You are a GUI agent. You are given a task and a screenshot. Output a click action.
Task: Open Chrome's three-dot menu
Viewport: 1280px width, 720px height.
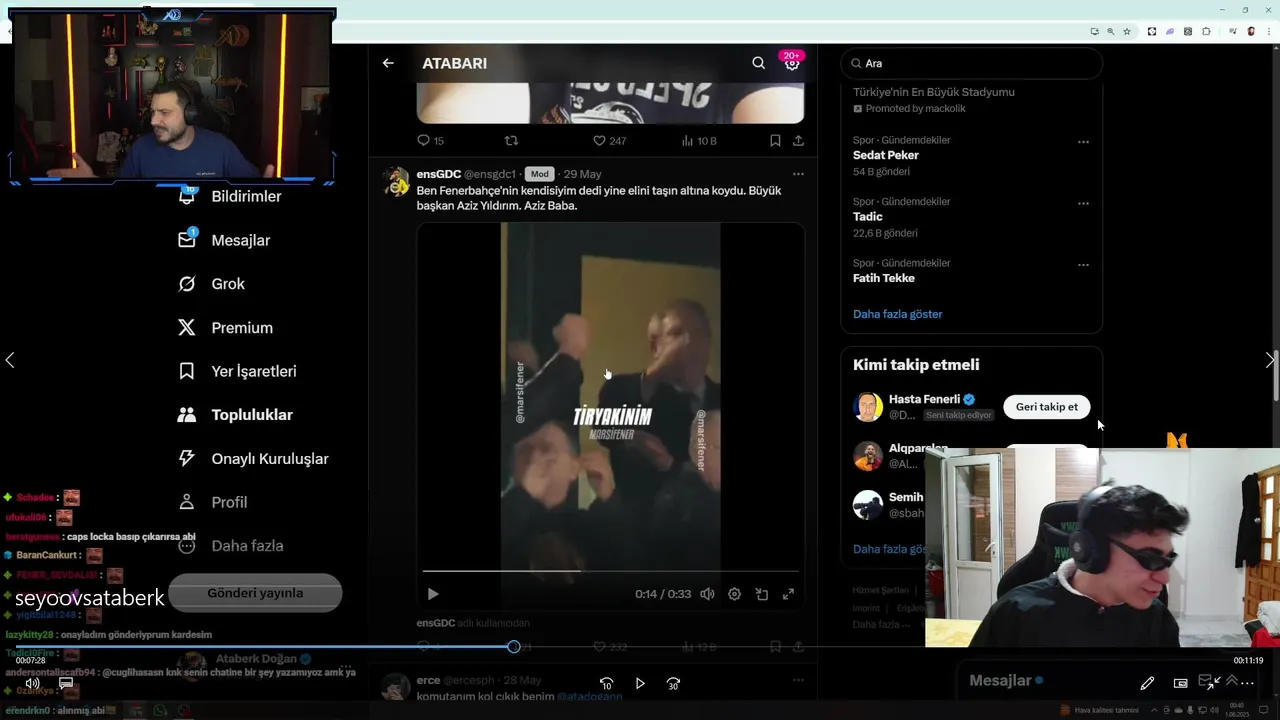[1268, 31]
